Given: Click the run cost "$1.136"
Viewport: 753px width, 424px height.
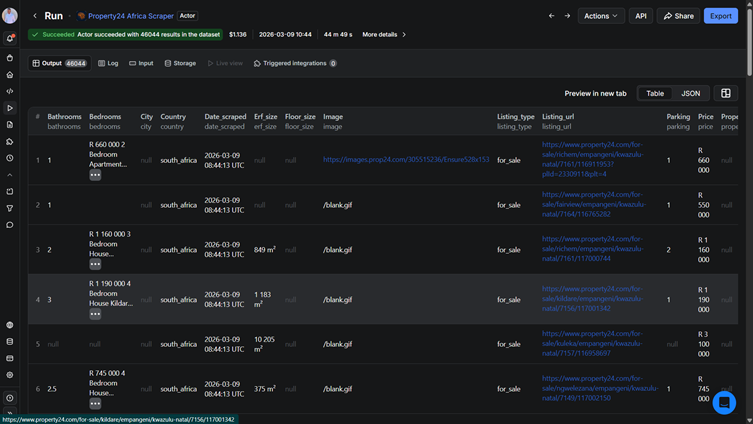Looking at the screenshot, I should coord(238,35).
